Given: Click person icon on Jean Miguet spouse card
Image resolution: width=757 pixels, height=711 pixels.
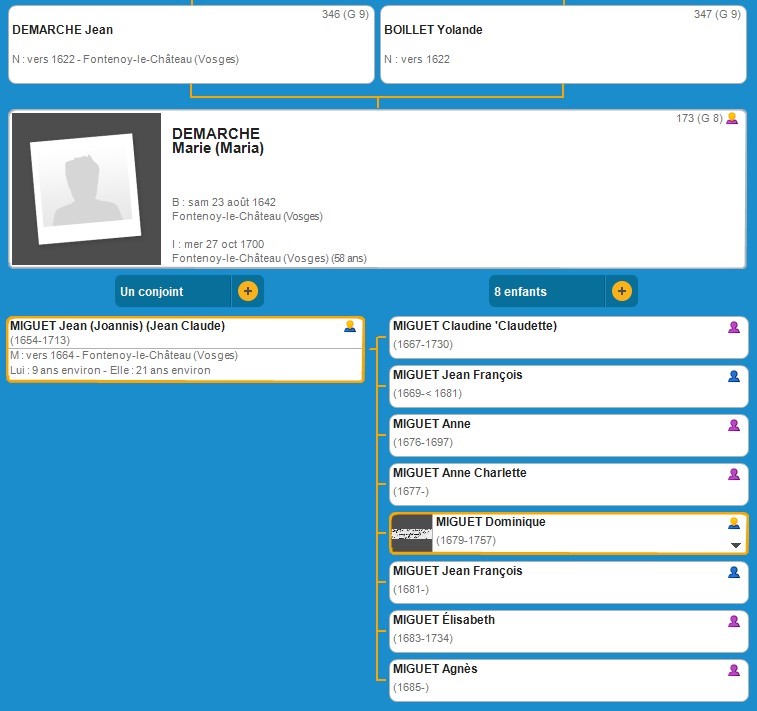Looking at the screenshot, I should [x=350, y=326].
